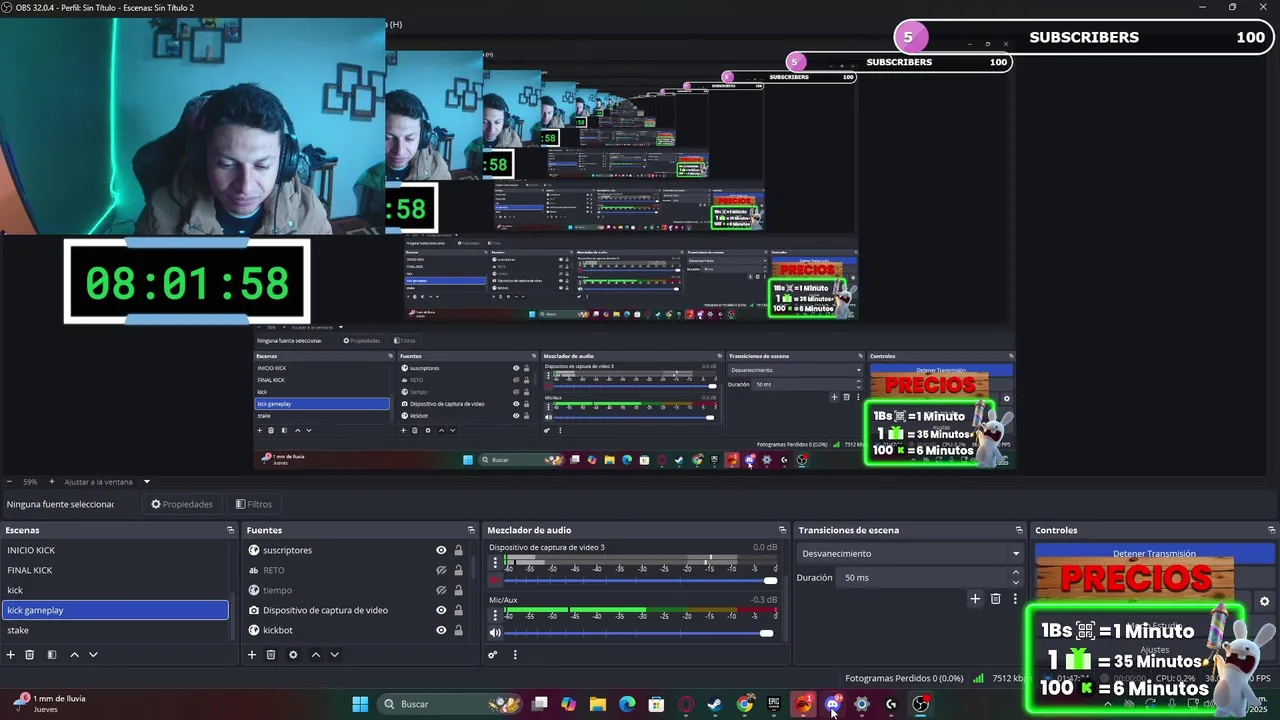Undock the Escenas panel
1280x720 pixels.
(x=230, y=530)
